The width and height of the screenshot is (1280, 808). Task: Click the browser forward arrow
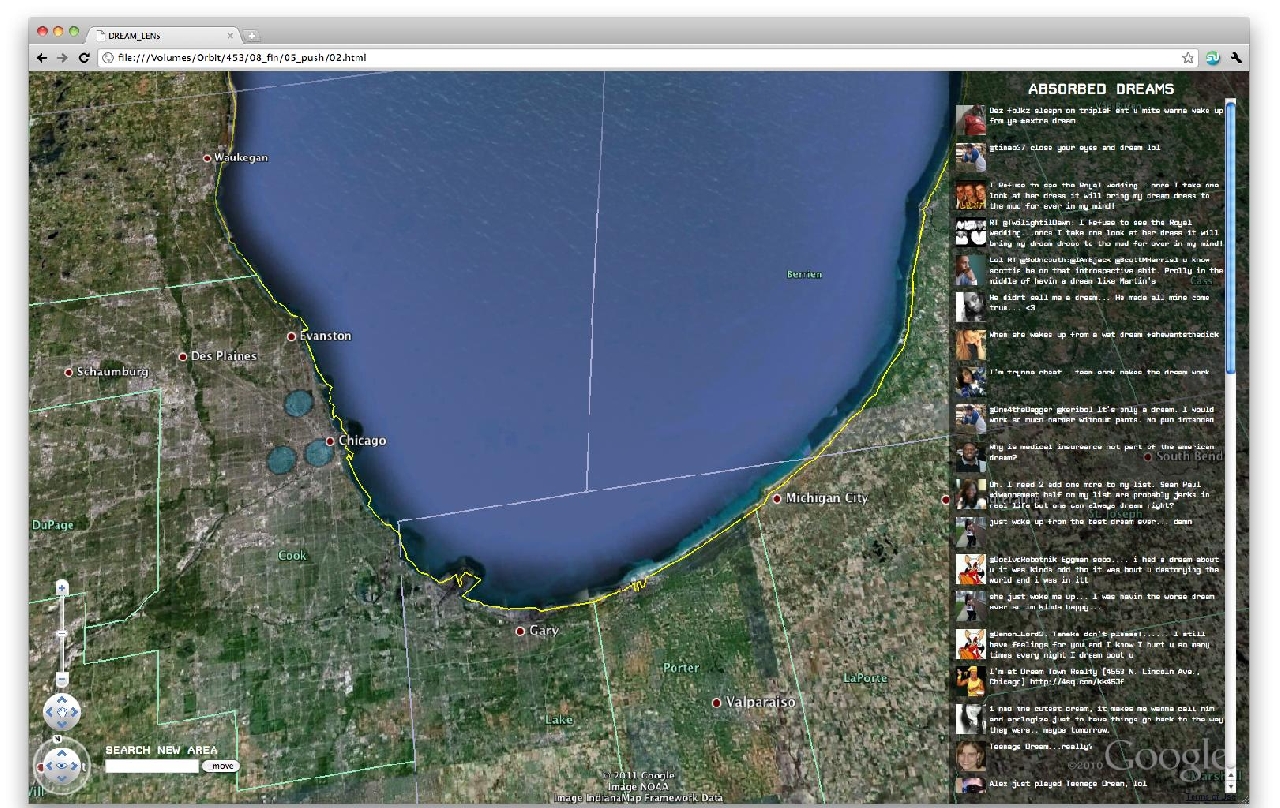63,58
